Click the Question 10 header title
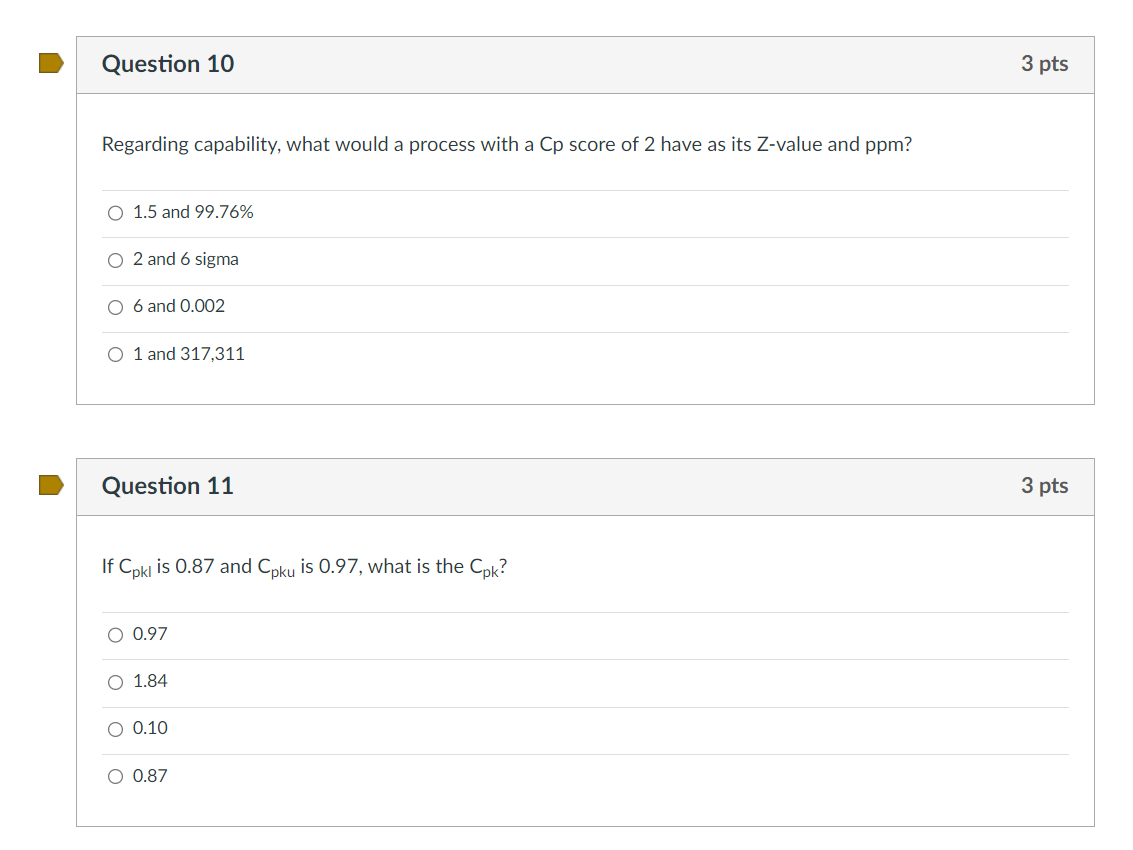The height and width of the screenshot is (850, 1133). 167,64
